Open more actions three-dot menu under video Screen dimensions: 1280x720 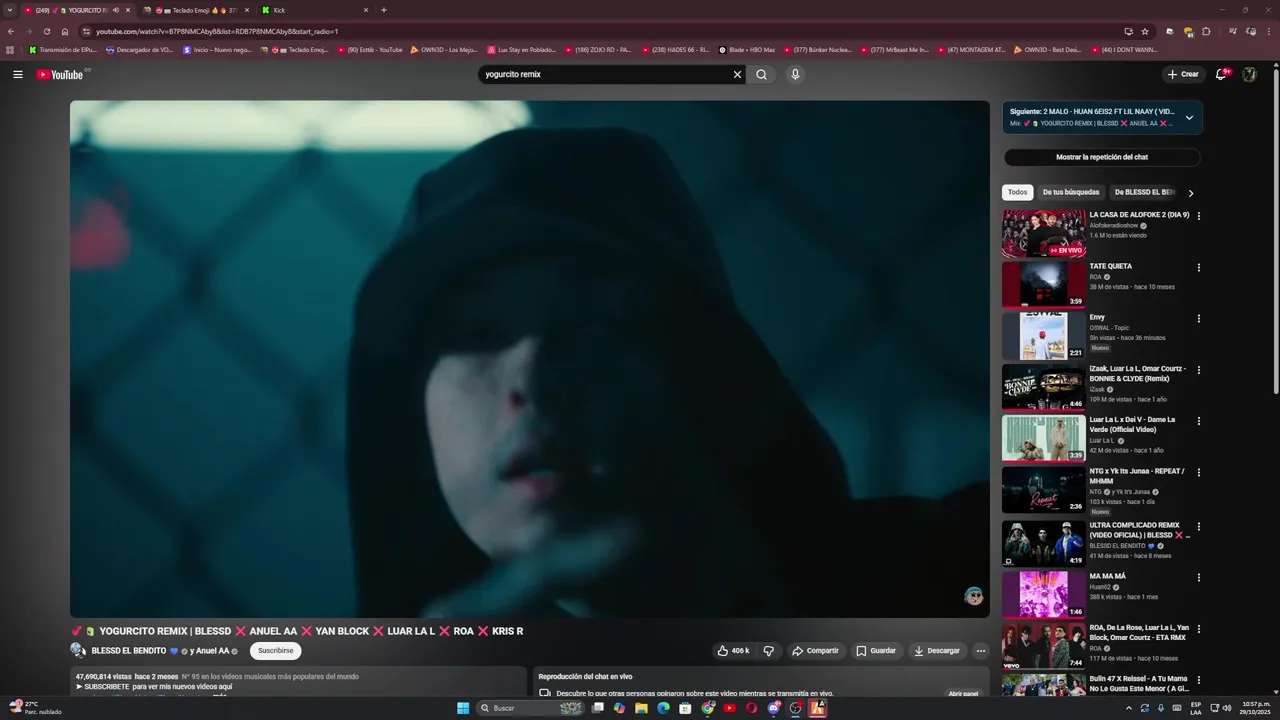981,650
